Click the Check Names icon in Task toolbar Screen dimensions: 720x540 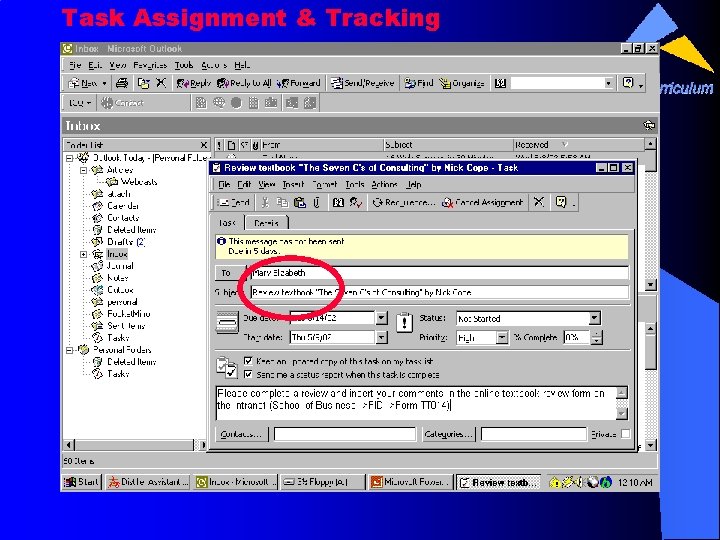[356, 202]
